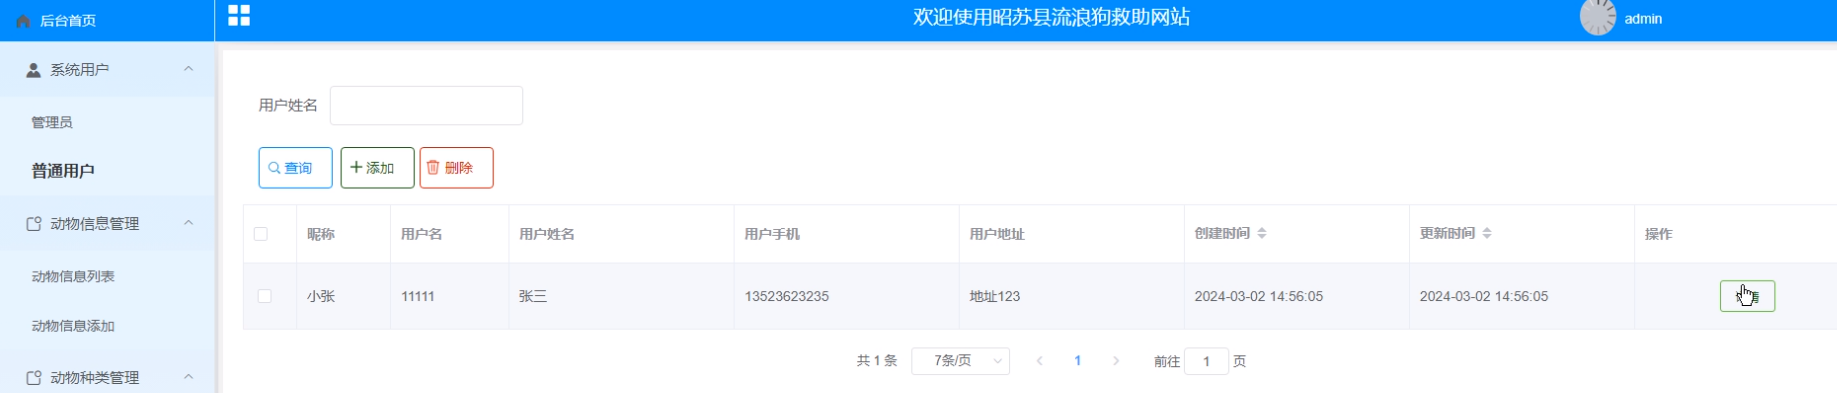Click the green action button in 张三's row
Image resolution: width=1837 pixels, height=393 pixels.
tap(1747, 296)
